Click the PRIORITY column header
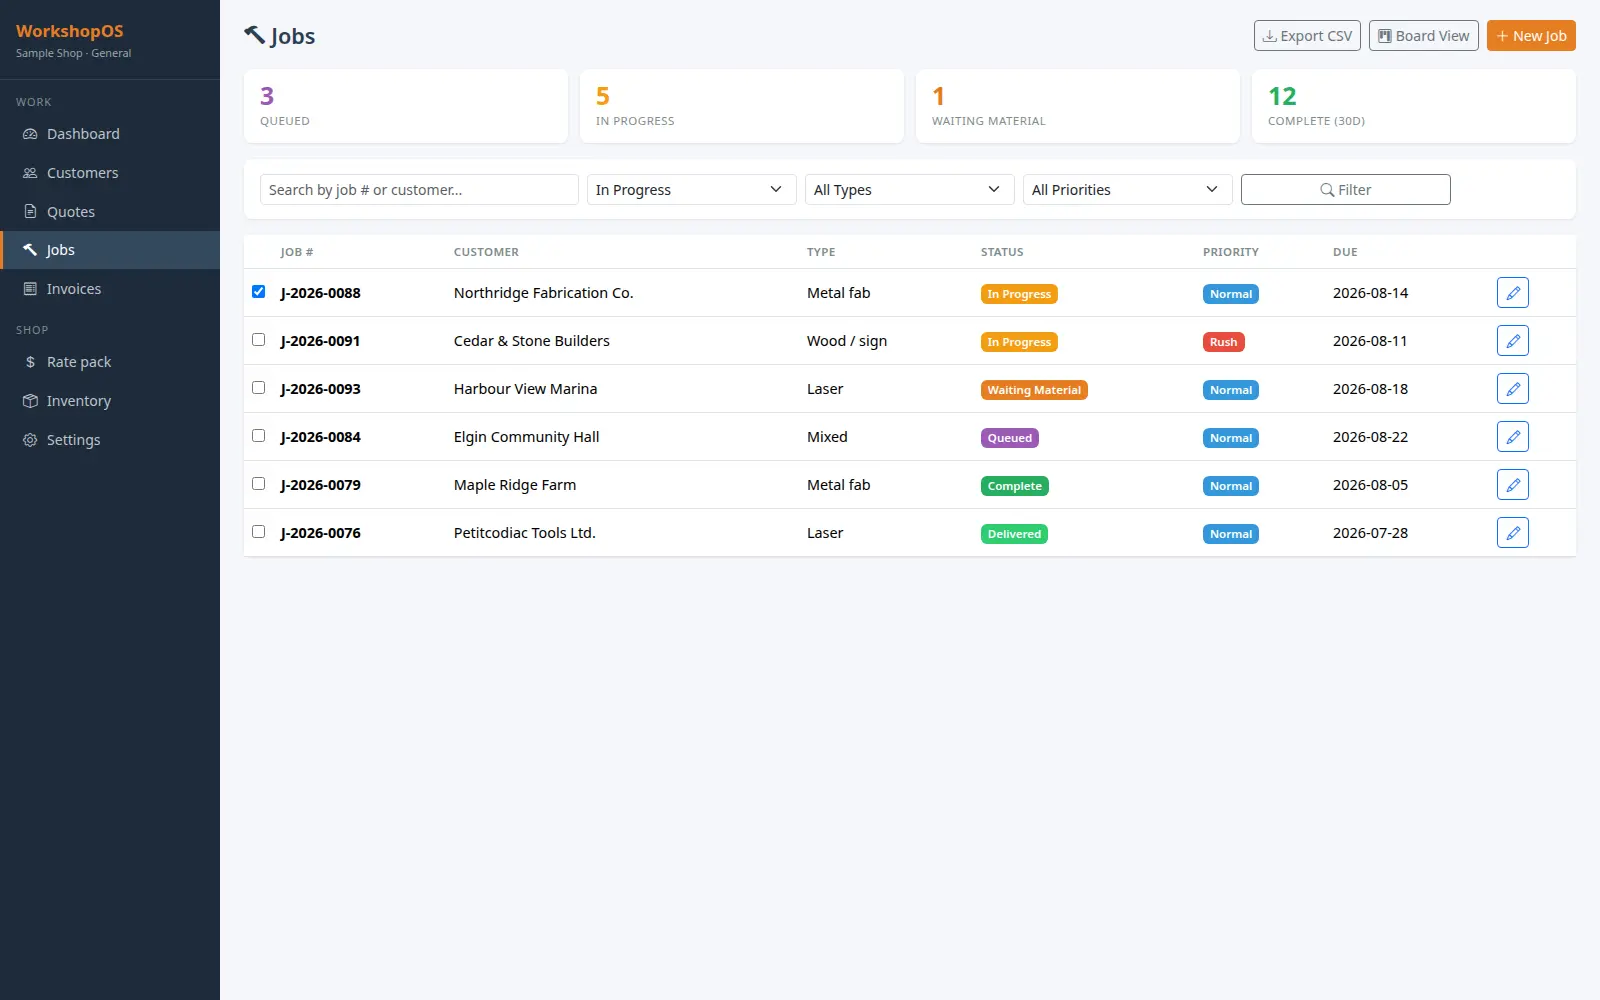 coord(1231,252)
